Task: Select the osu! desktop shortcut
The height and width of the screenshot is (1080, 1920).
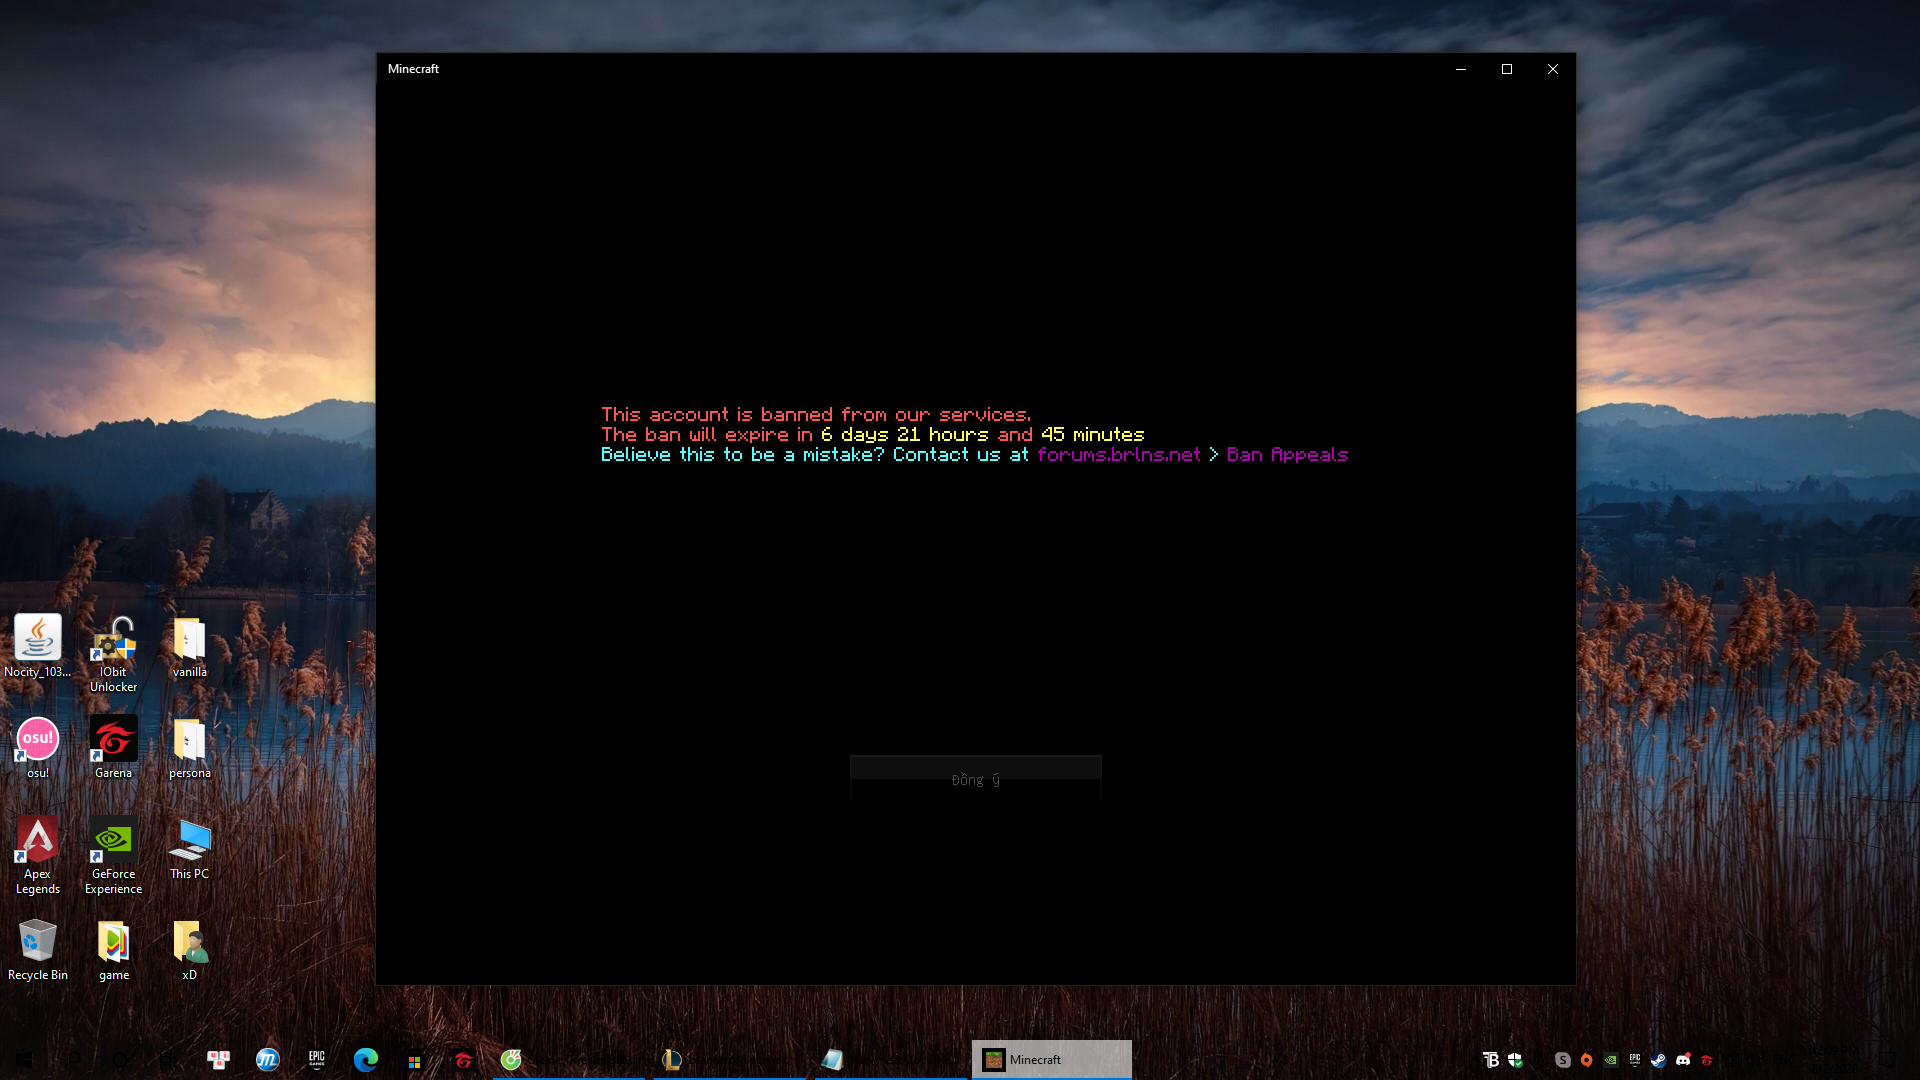Action: point(37,748)
